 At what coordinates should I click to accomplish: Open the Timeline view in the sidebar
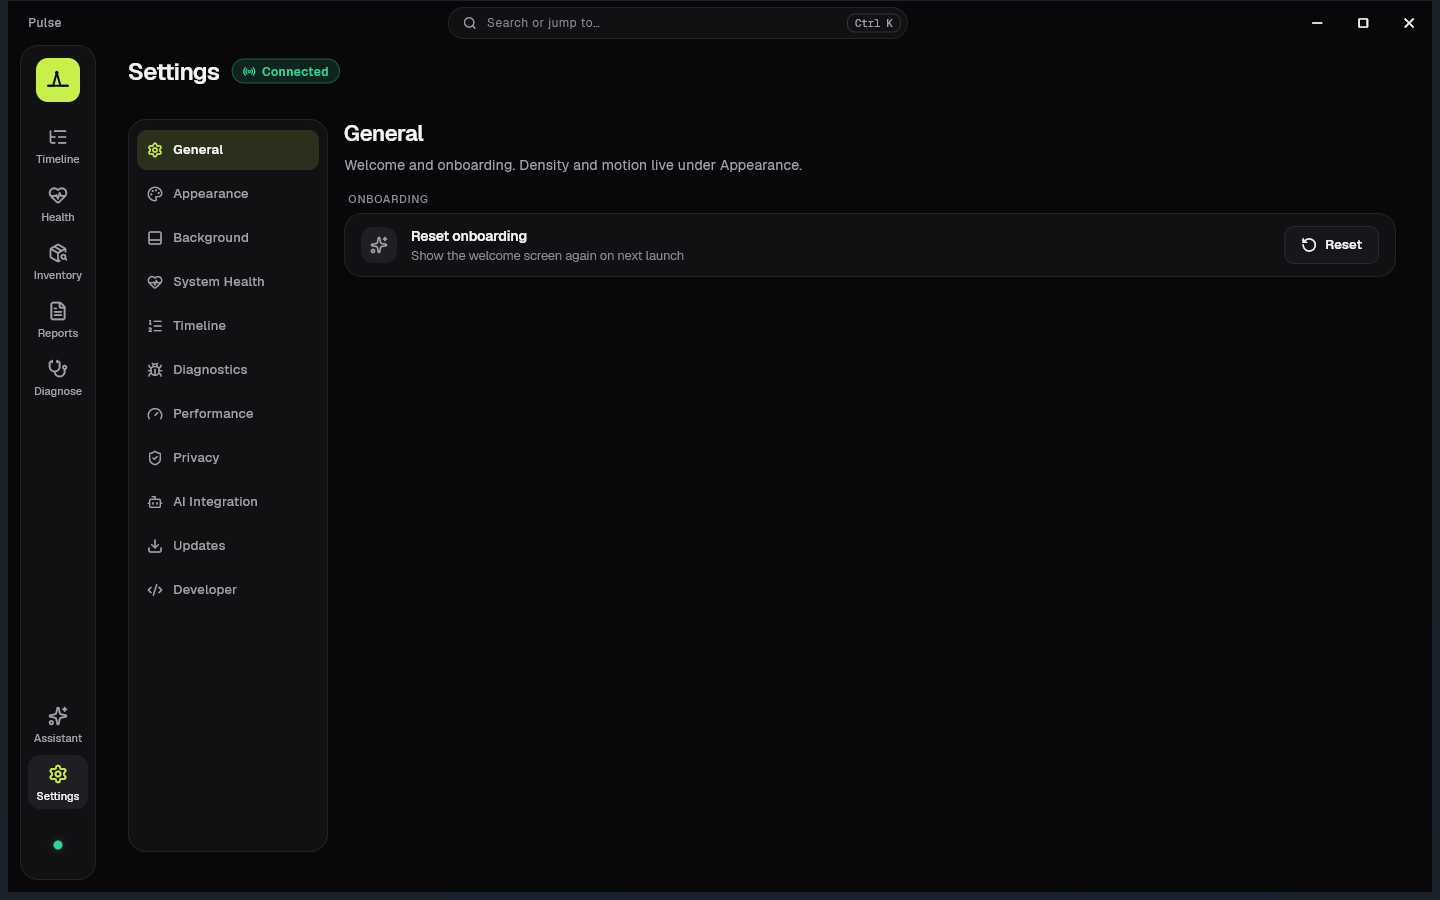click(x=58, y=146)
